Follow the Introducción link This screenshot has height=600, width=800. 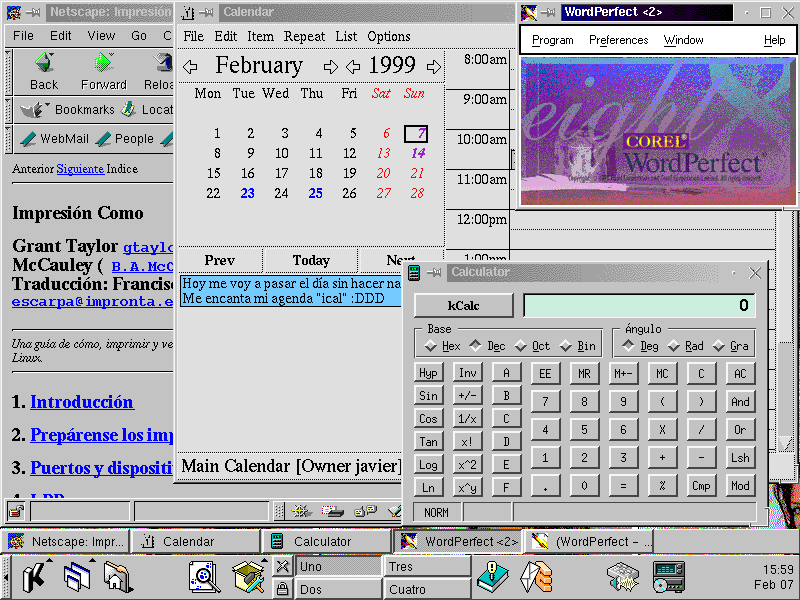pyautogui.click(x=81, y=402)
